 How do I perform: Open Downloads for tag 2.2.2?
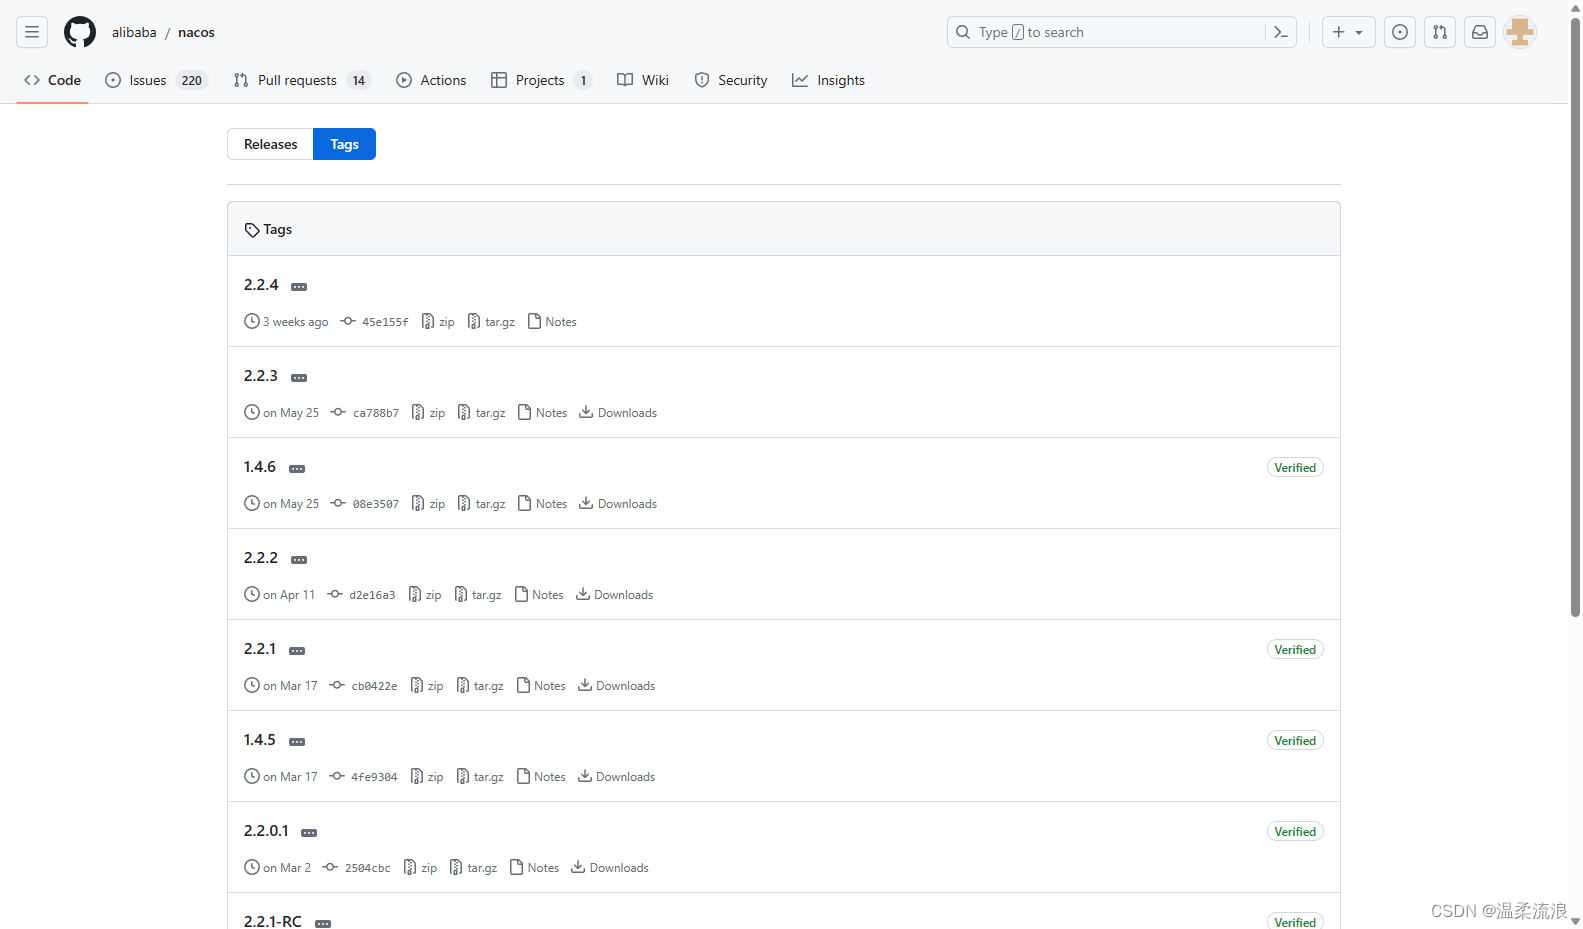[x=614, y=595]
